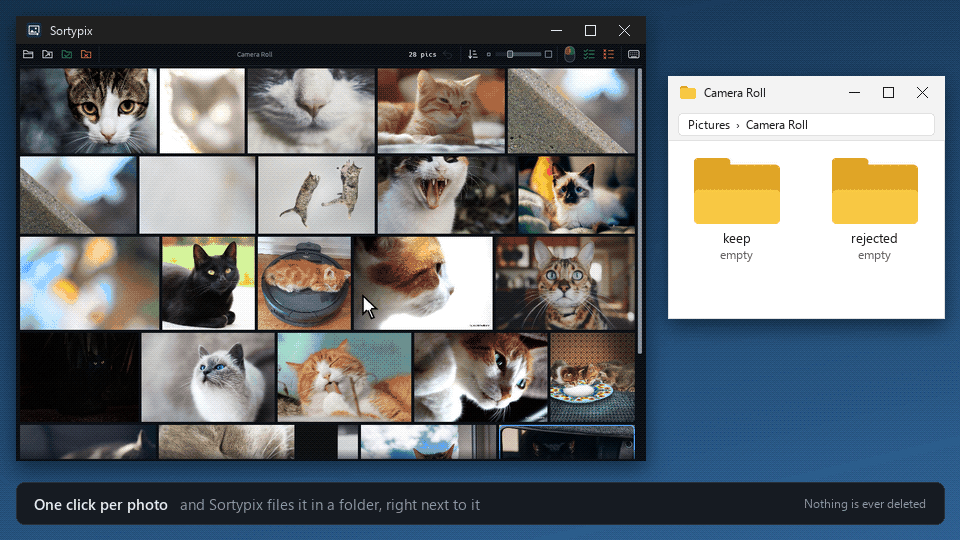
Task: Open the keyboard shortcuts icon
Action: pyautogui.click(x=634, y=54)
